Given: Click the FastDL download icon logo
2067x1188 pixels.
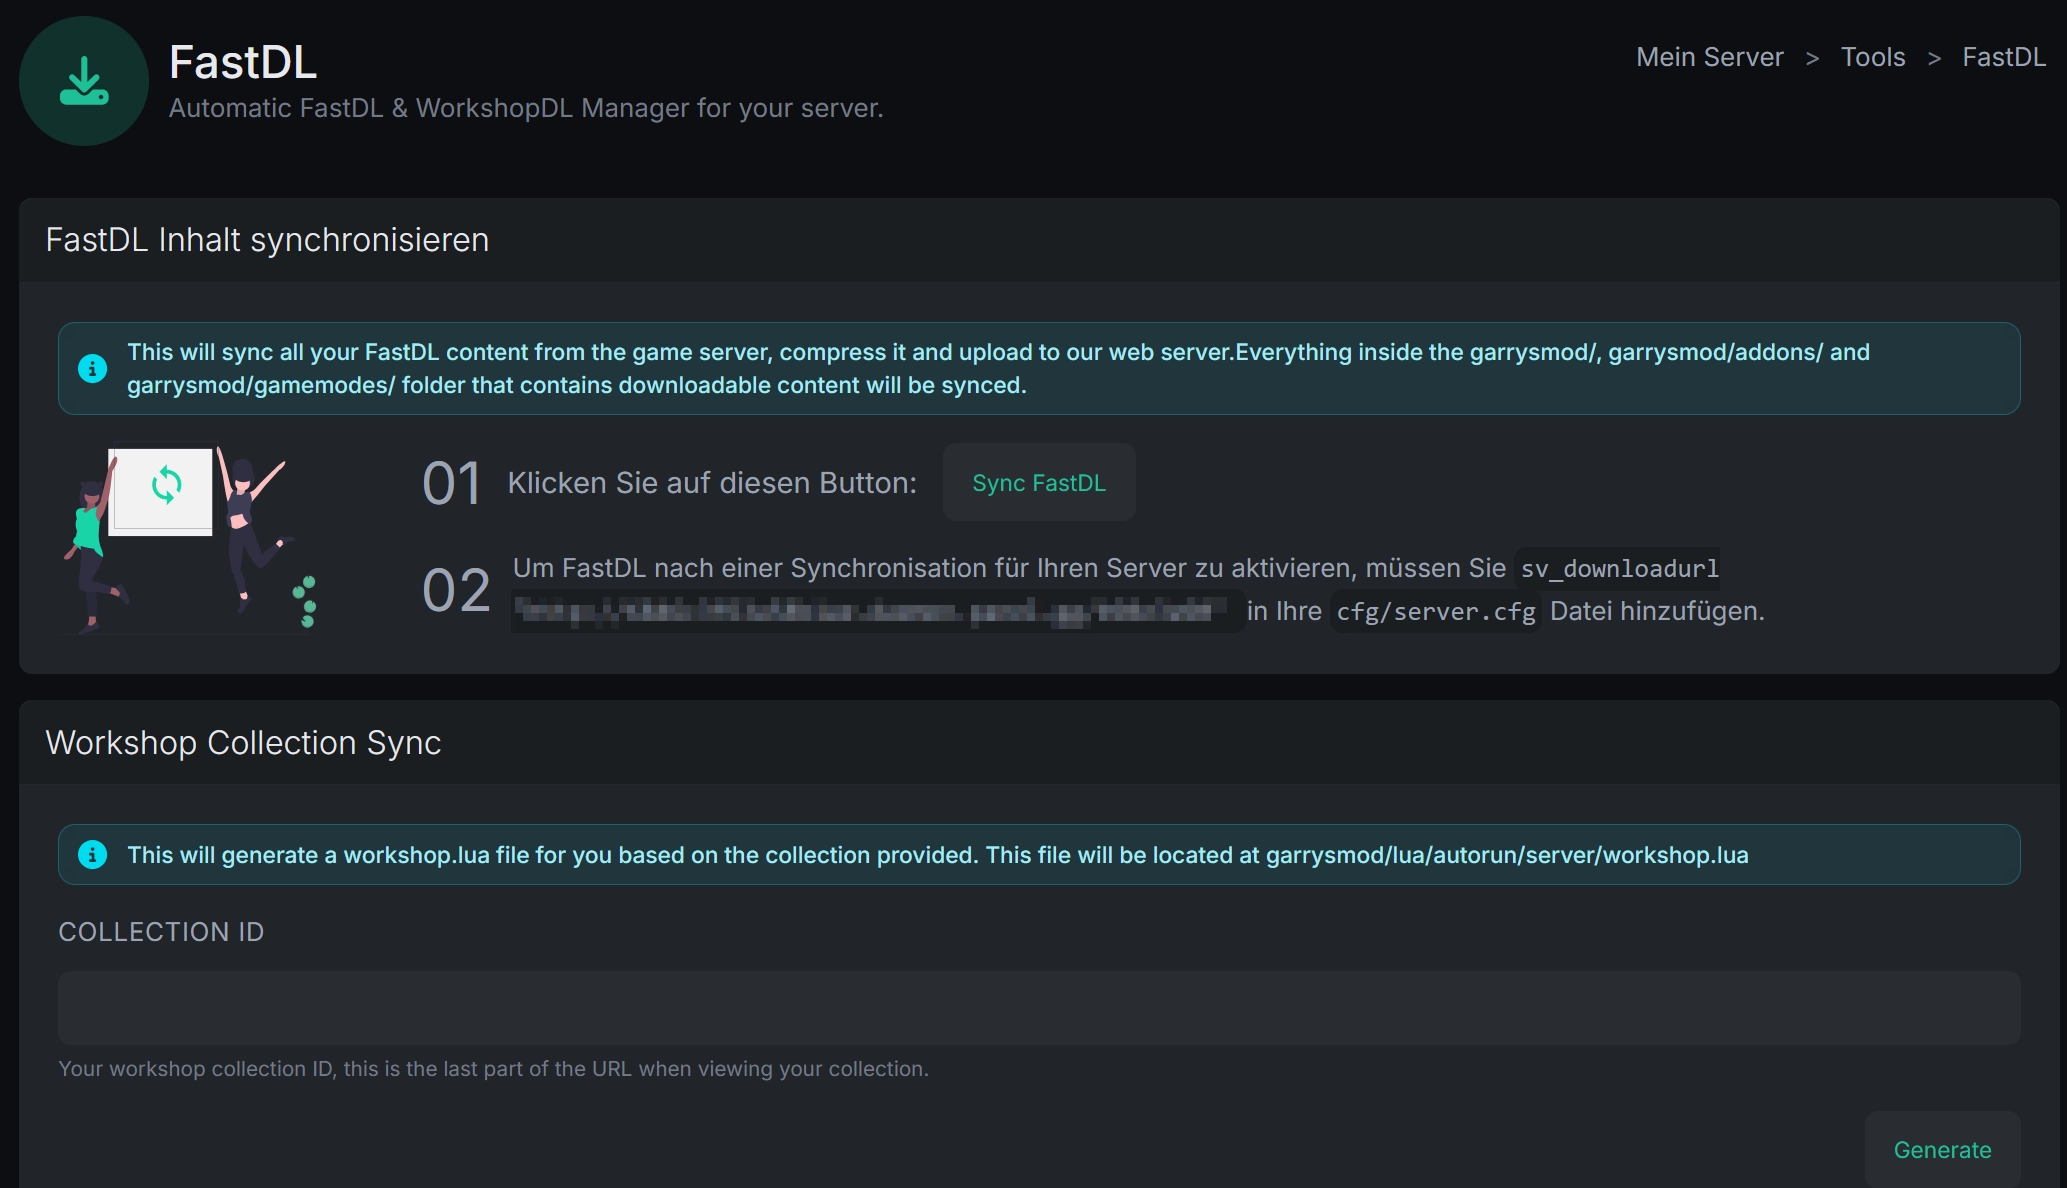Looking at the screenshot, I should click(84, 81).
